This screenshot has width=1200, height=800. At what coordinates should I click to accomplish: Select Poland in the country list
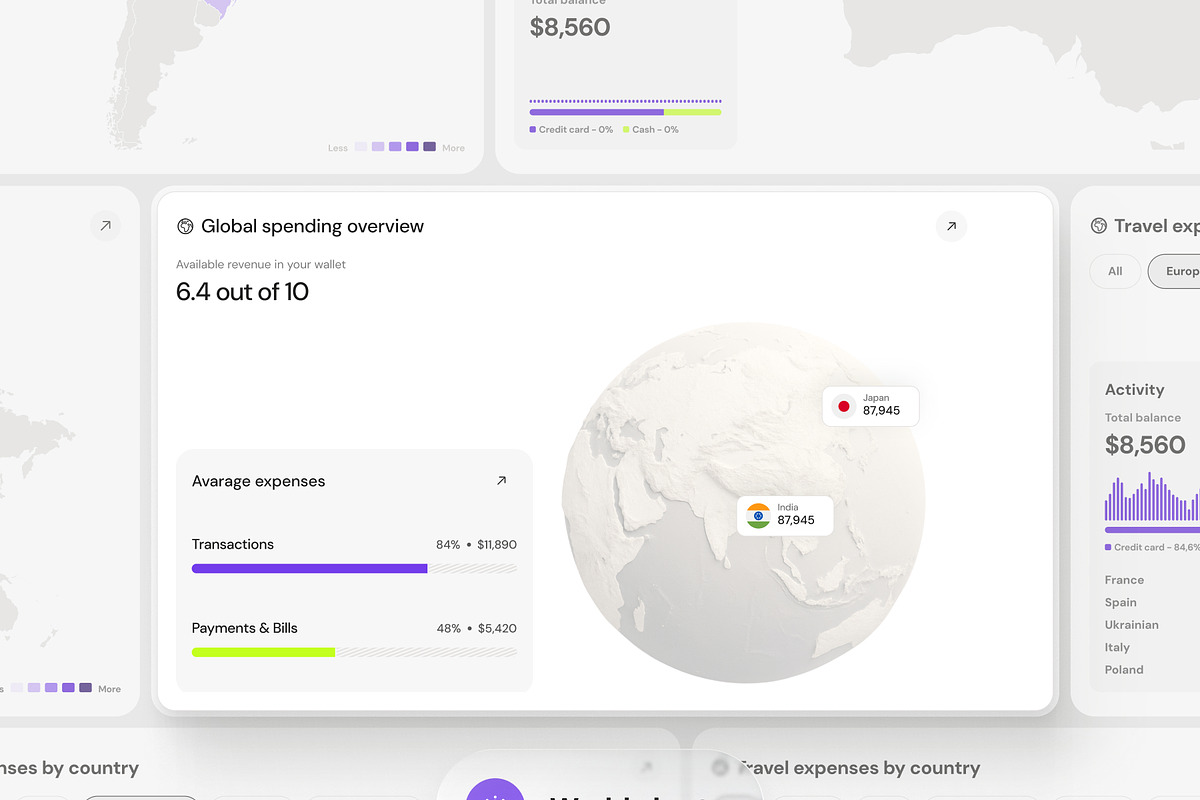click(x=1124, y=670)
